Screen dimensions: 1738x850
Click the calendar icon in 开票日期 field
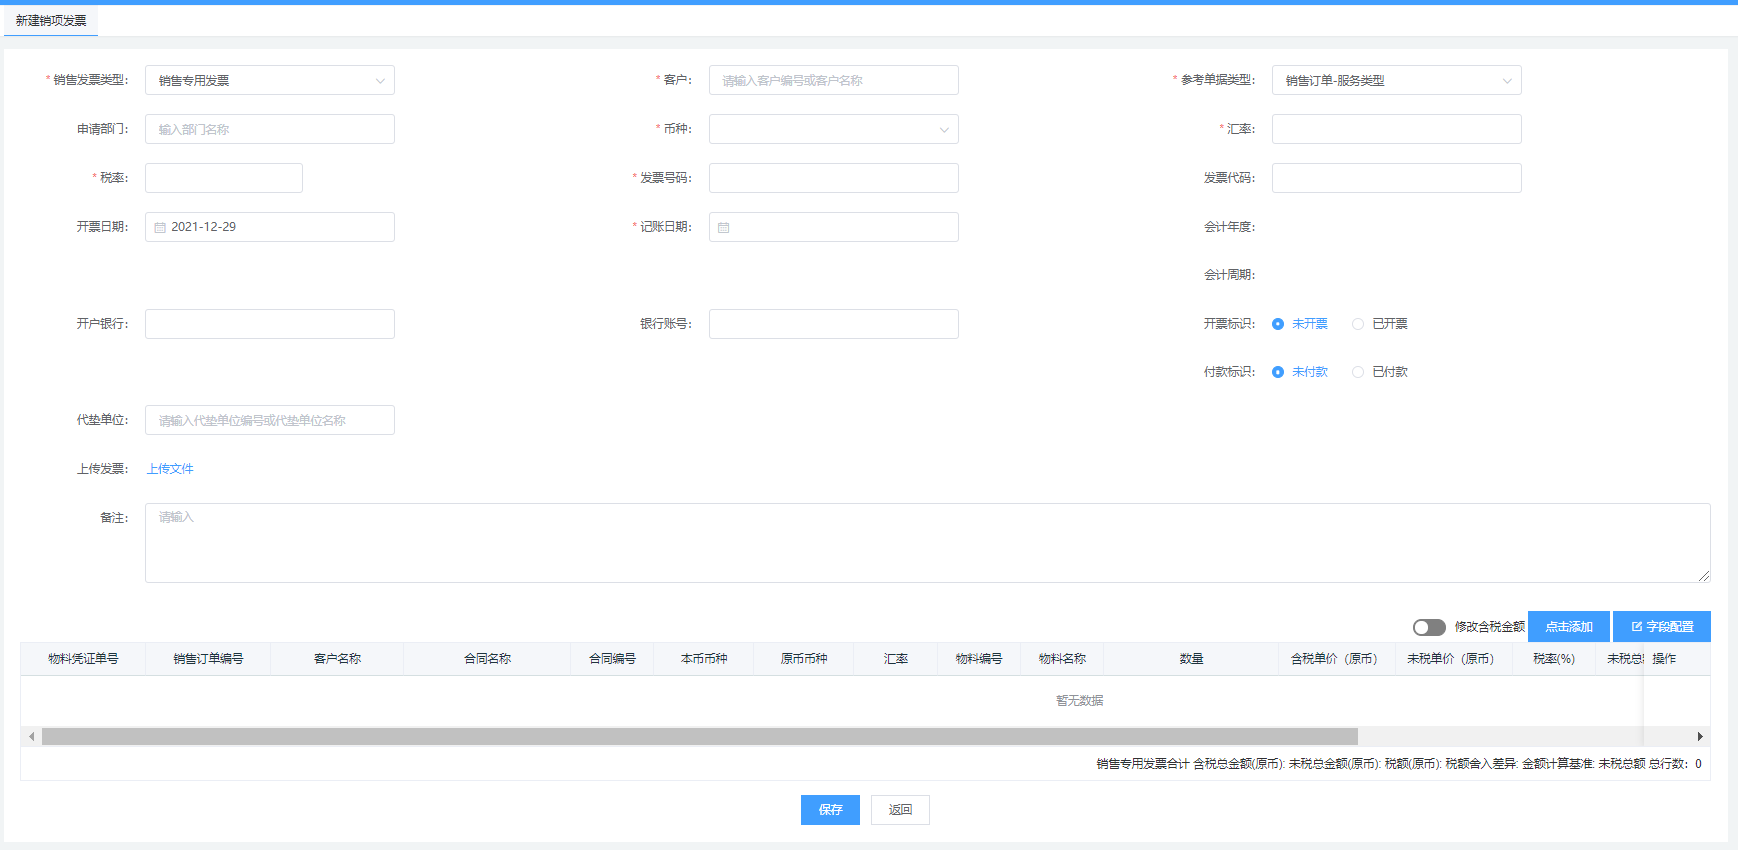click(x=160, y=228)
